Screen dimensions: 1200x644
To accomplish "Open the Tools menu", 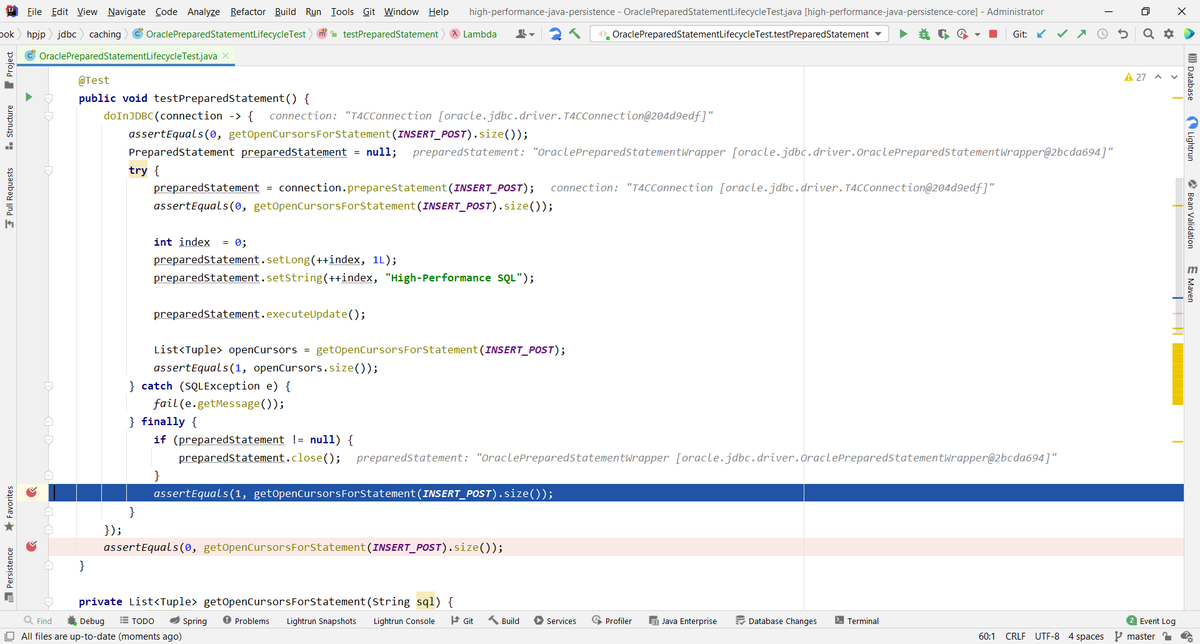I will (342, 11).
